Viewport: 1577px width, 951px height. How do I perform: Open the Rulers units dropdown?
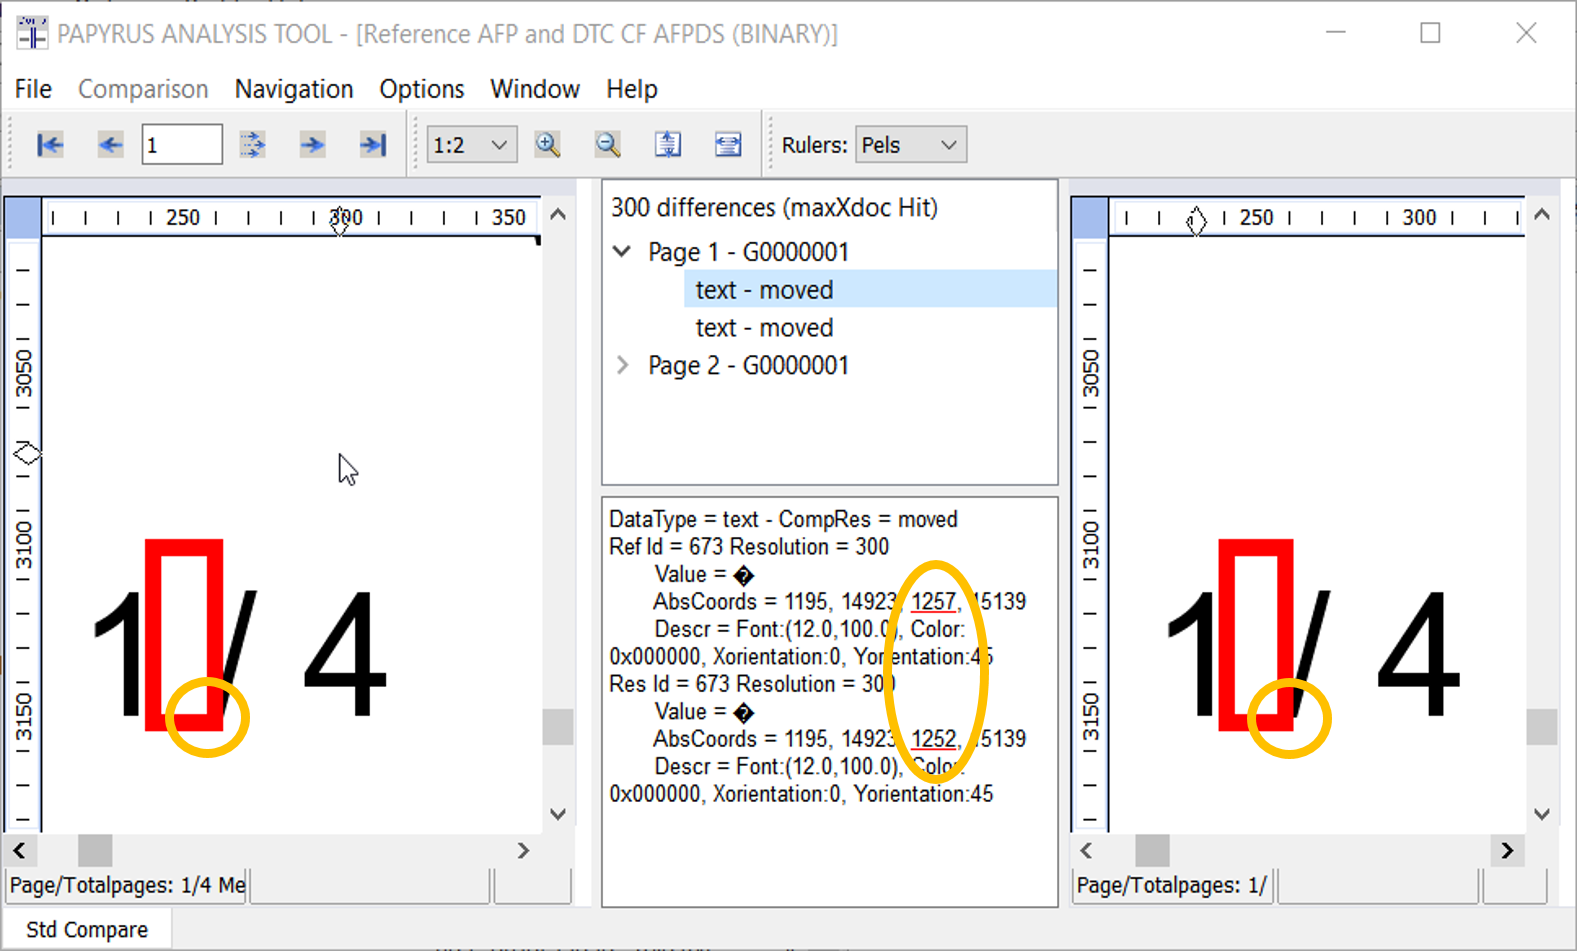(948, 145)
